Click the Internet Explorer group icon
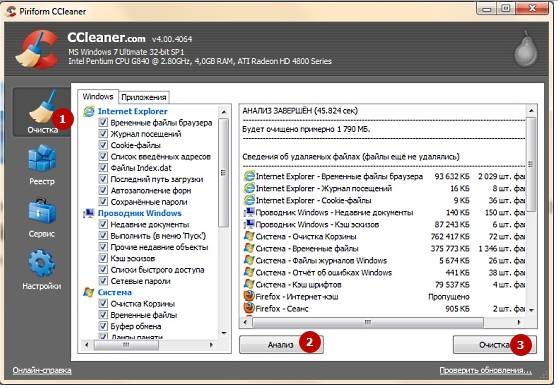Image resolution: width=558 pixels, height=388 pixels. coord(89,111)
